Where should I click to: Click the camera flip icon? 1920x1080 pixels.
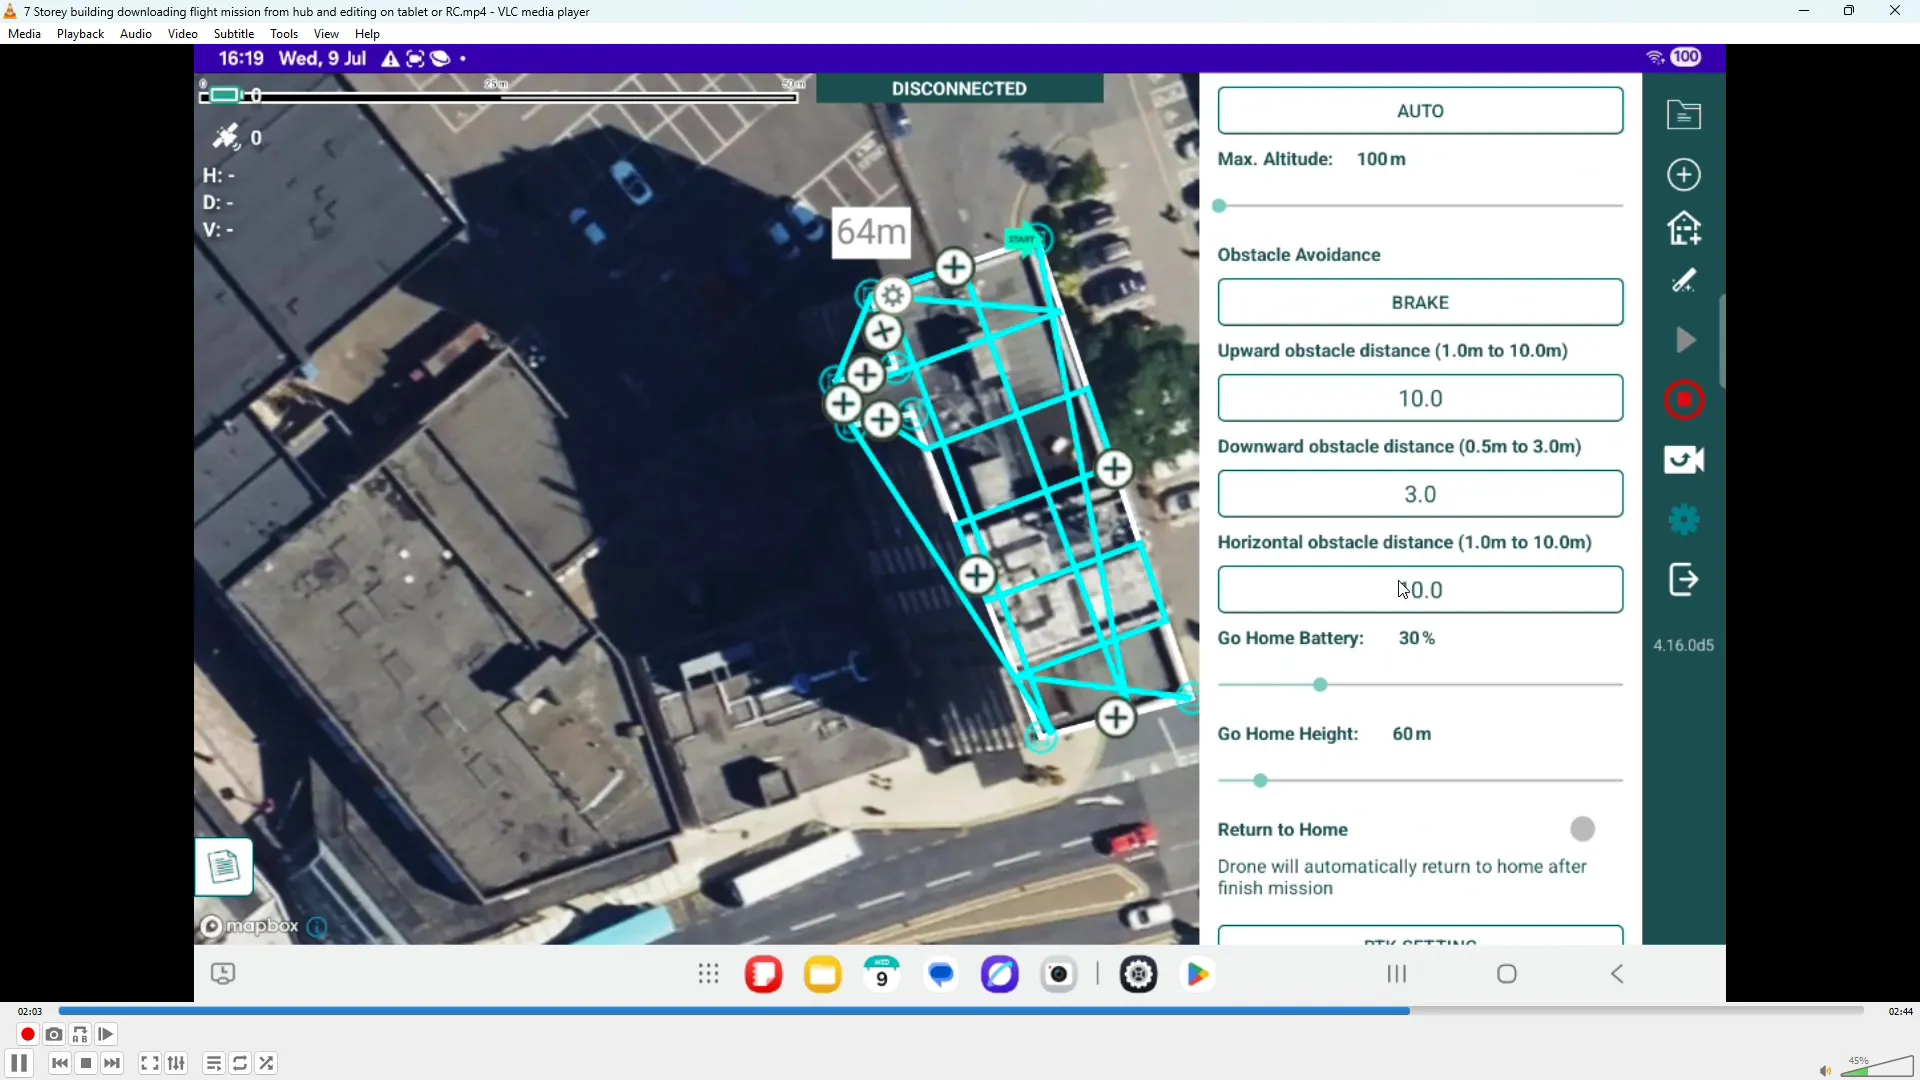[x=1684, y=460]
